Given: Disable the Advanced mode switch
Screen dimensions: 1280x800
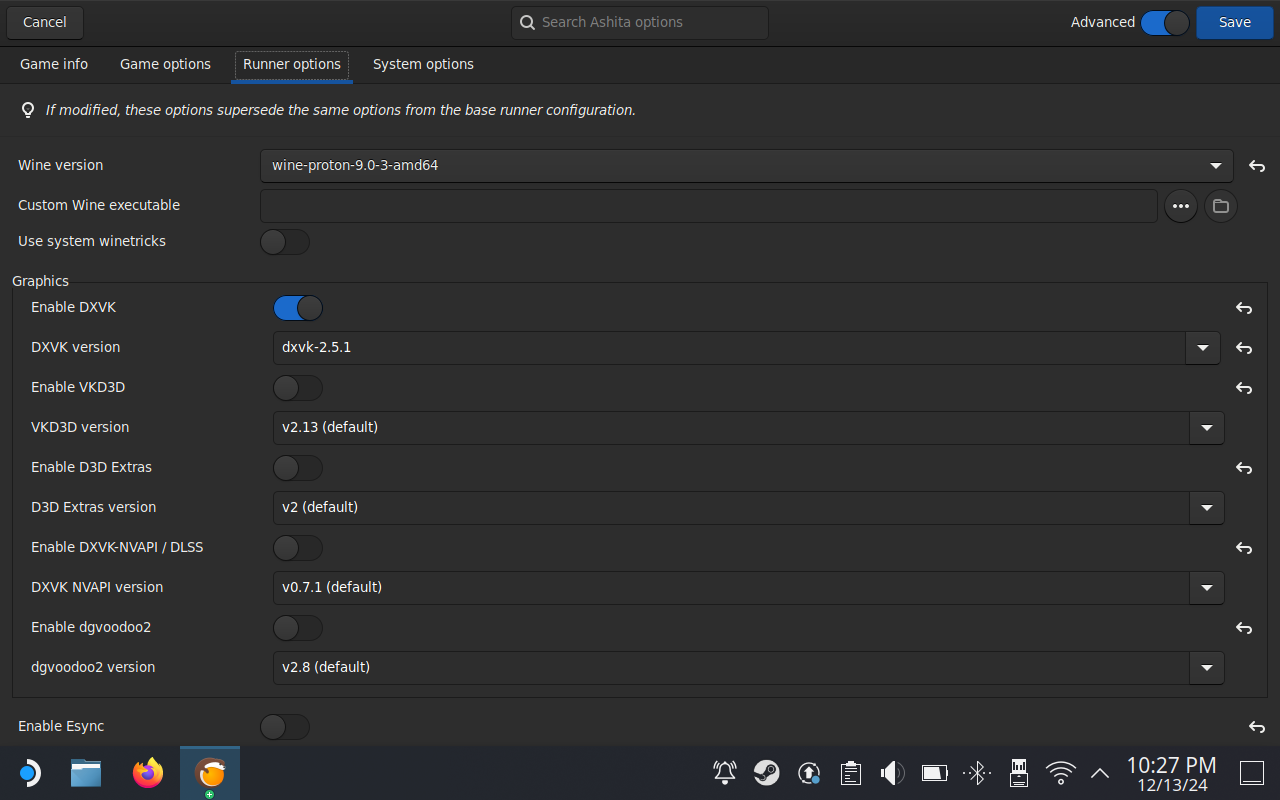Looking at the screenshot, I should (1165, 22).
